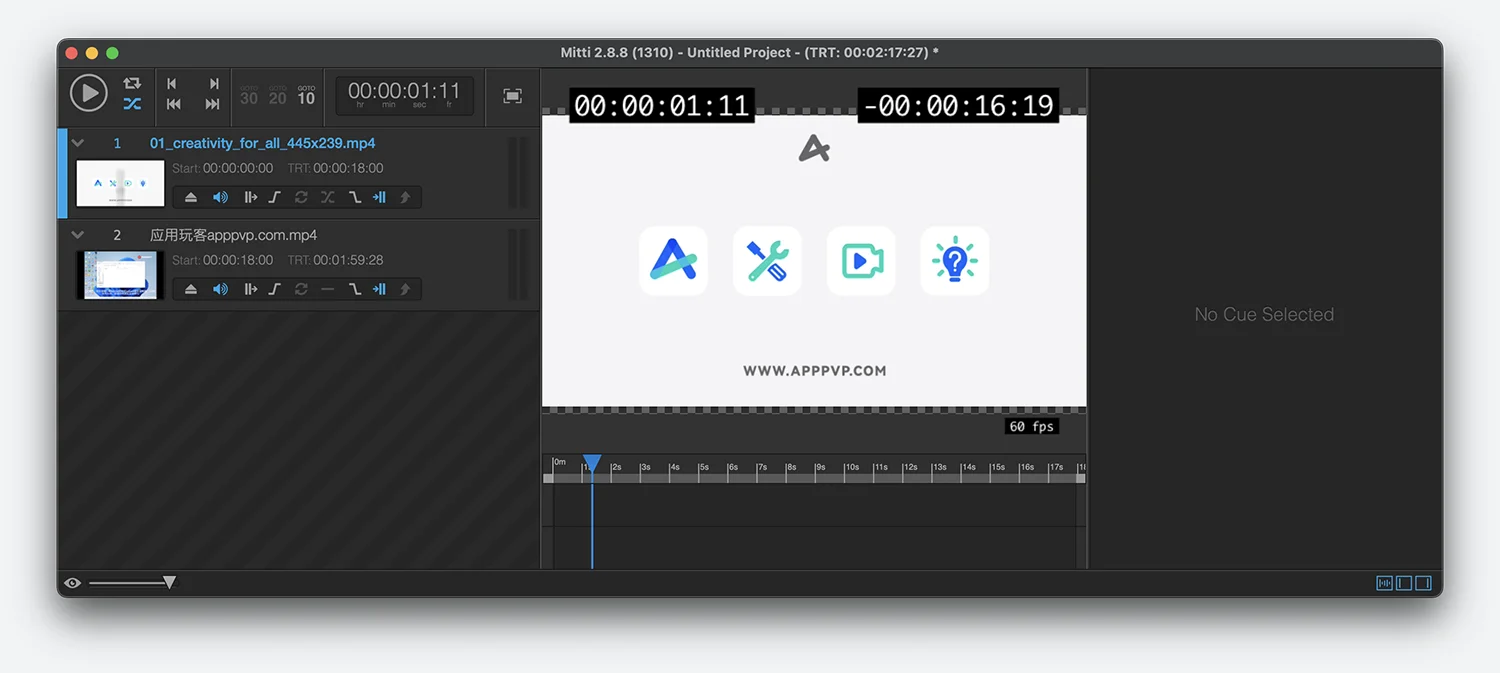The width and height of the screenshot is (1500, 673).
Task: Click cue 2 Start time 00:00:18:00
Action: (238, 260)
